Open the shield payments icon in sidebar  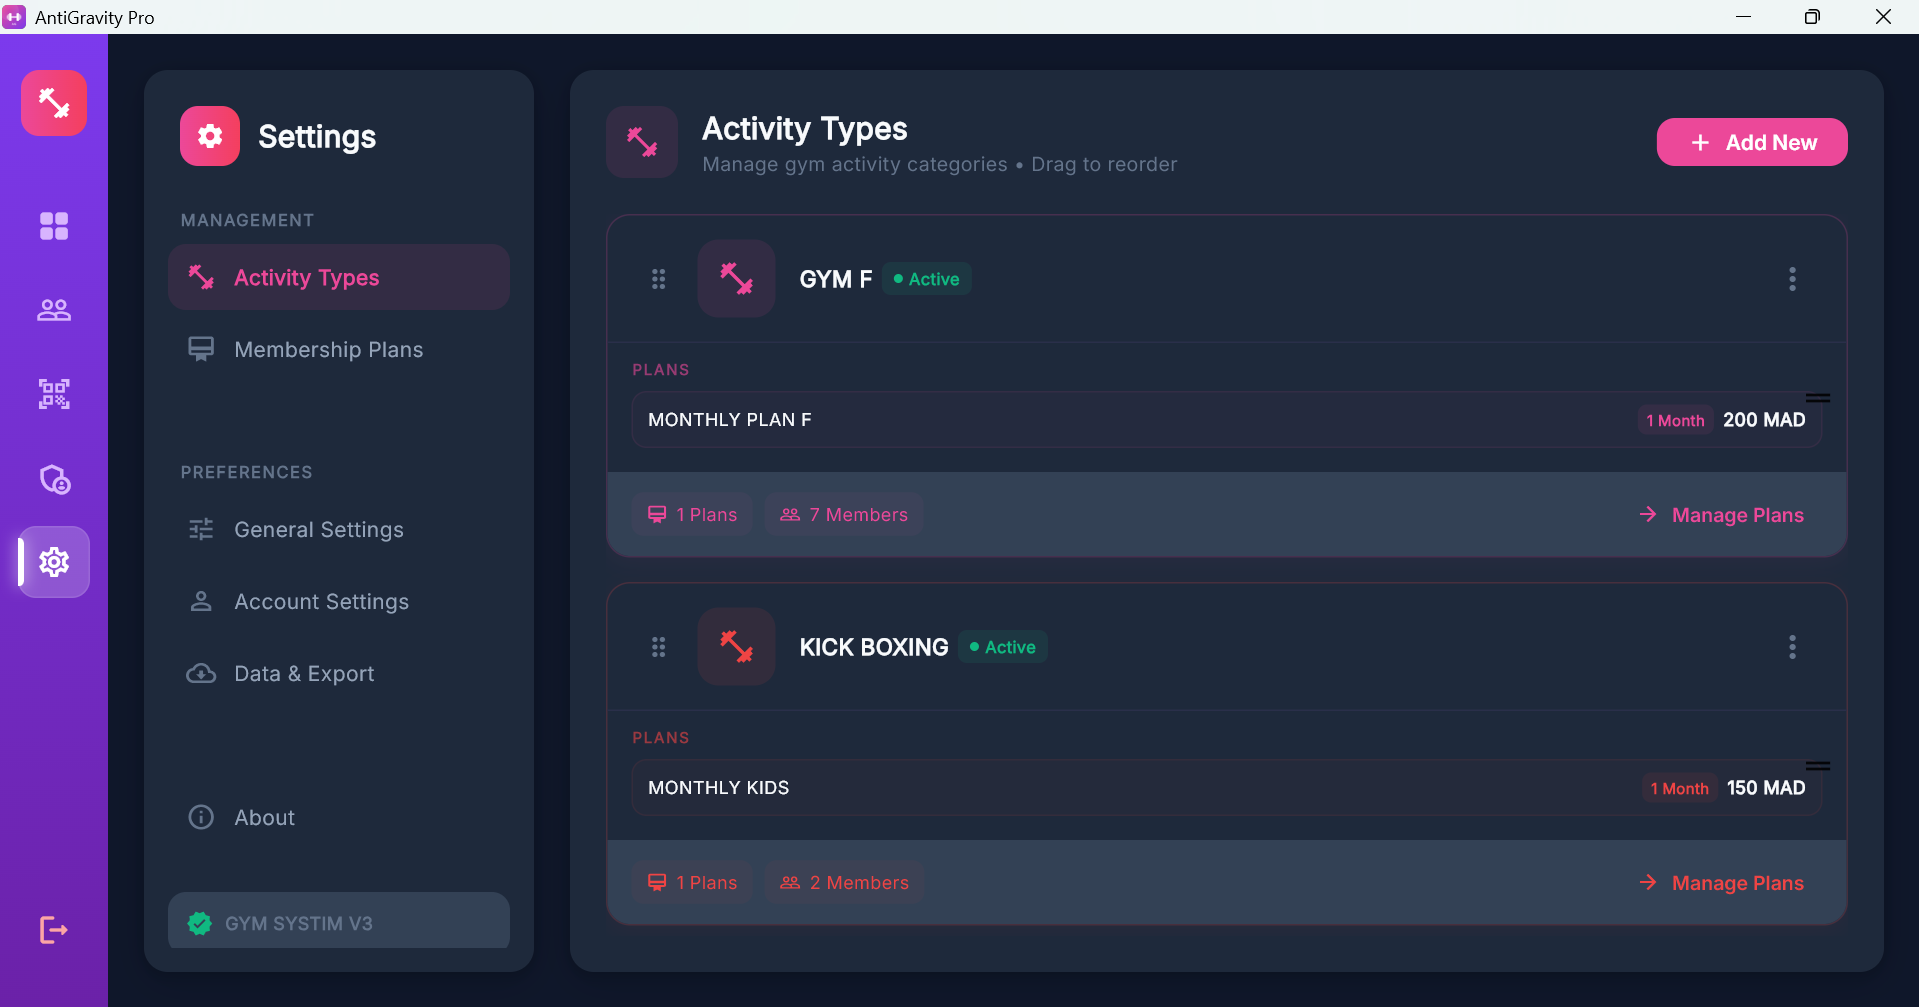(54, 480)
